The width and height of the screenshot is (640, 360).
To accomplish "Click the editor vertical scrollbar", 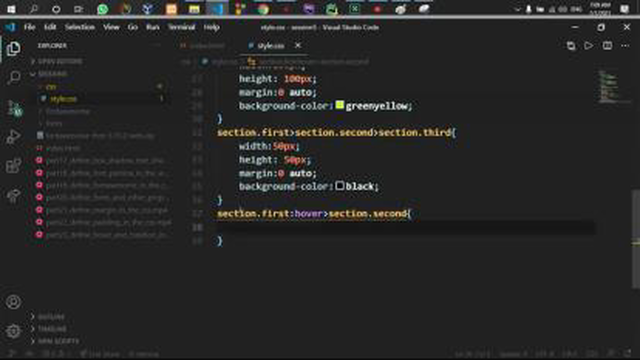I will (636, 239).
